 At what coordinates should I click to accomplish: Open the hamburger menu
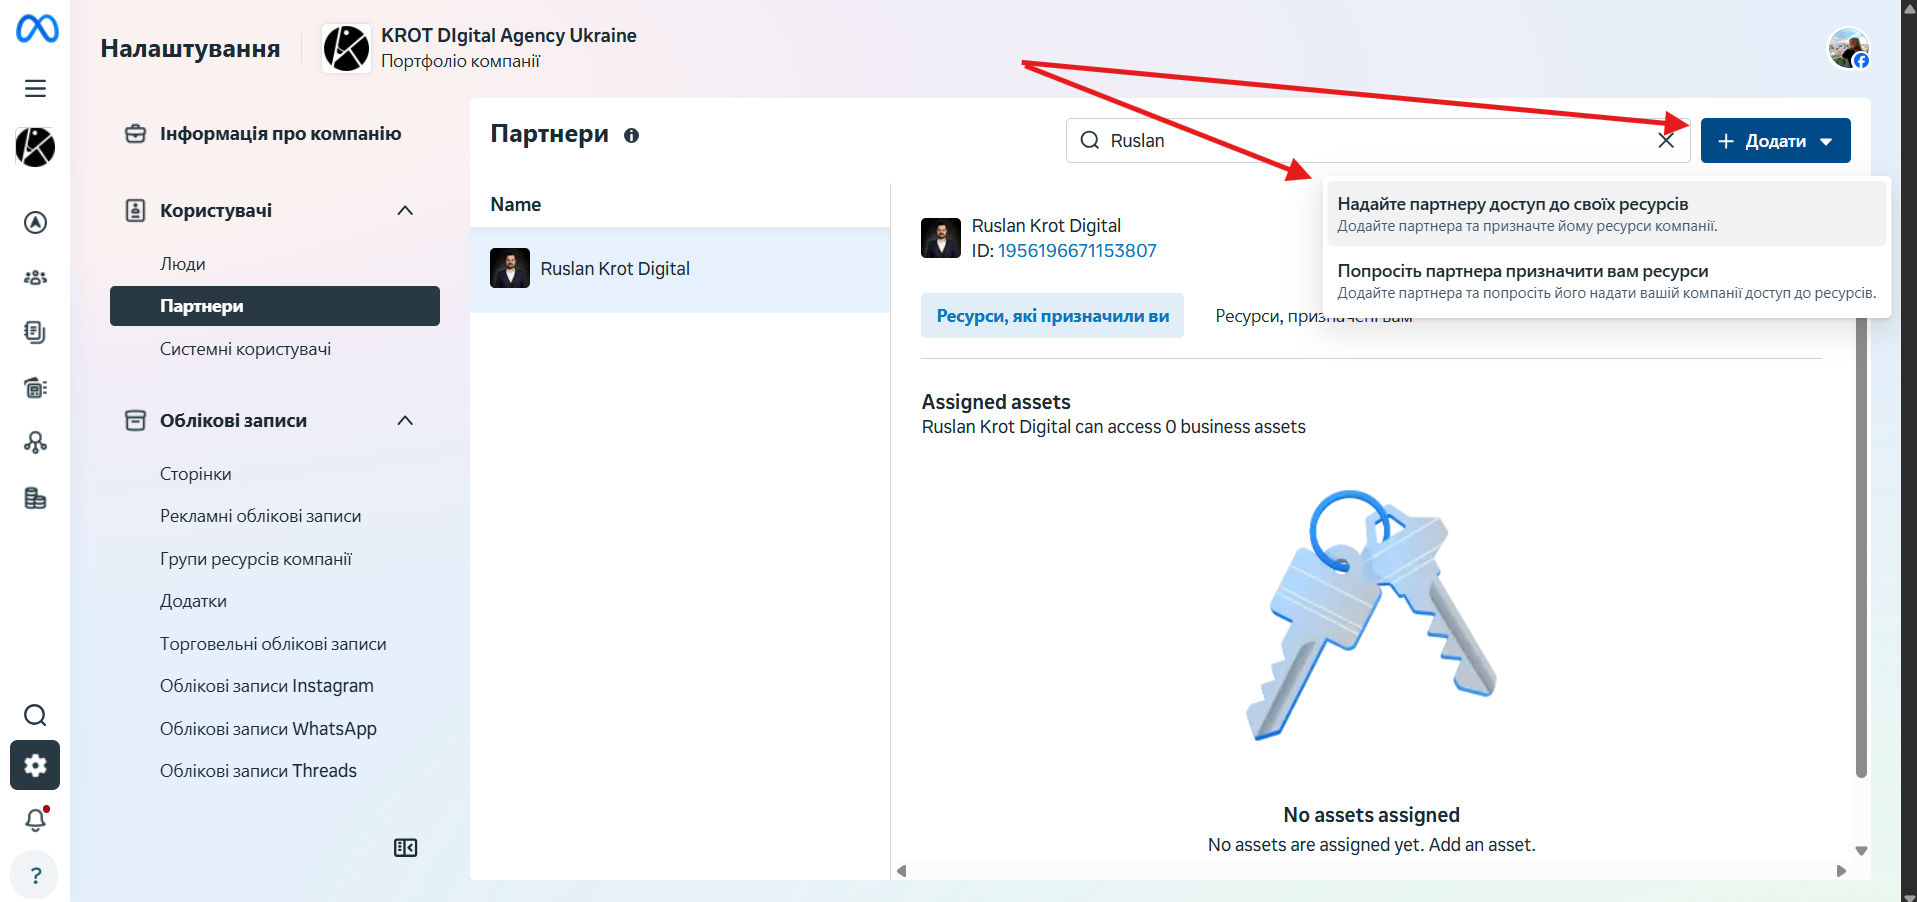coord(35,88)
